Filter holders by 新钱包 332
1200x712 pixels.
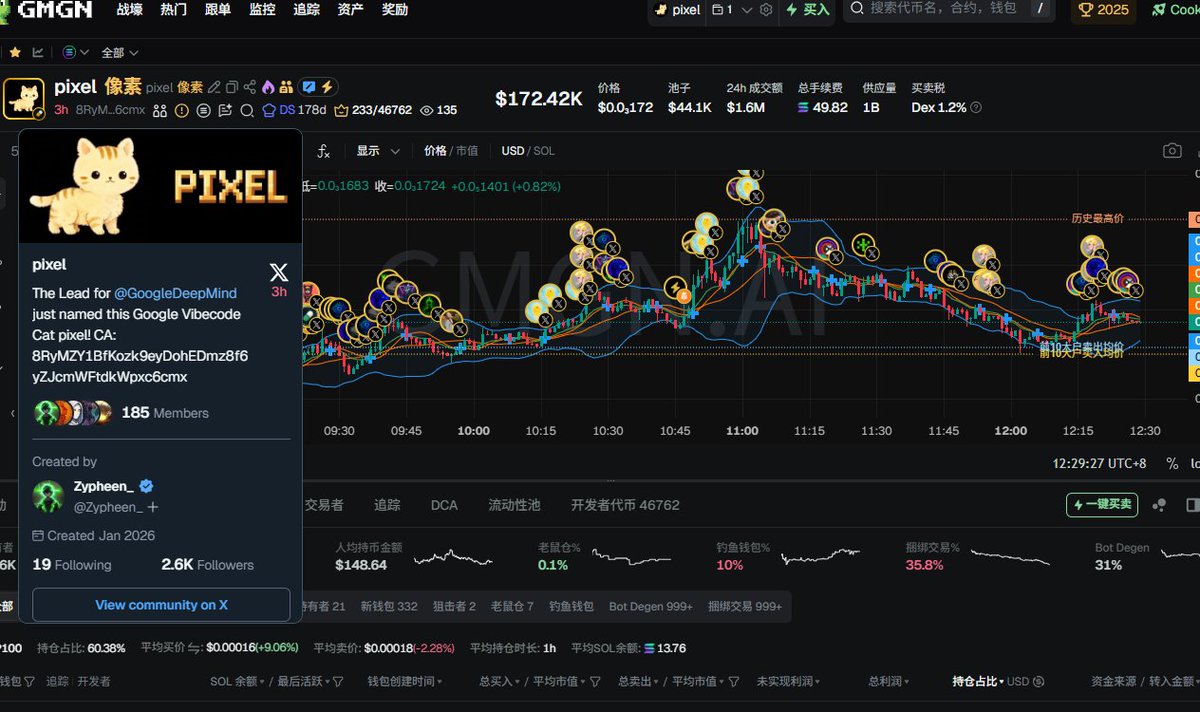389,606
